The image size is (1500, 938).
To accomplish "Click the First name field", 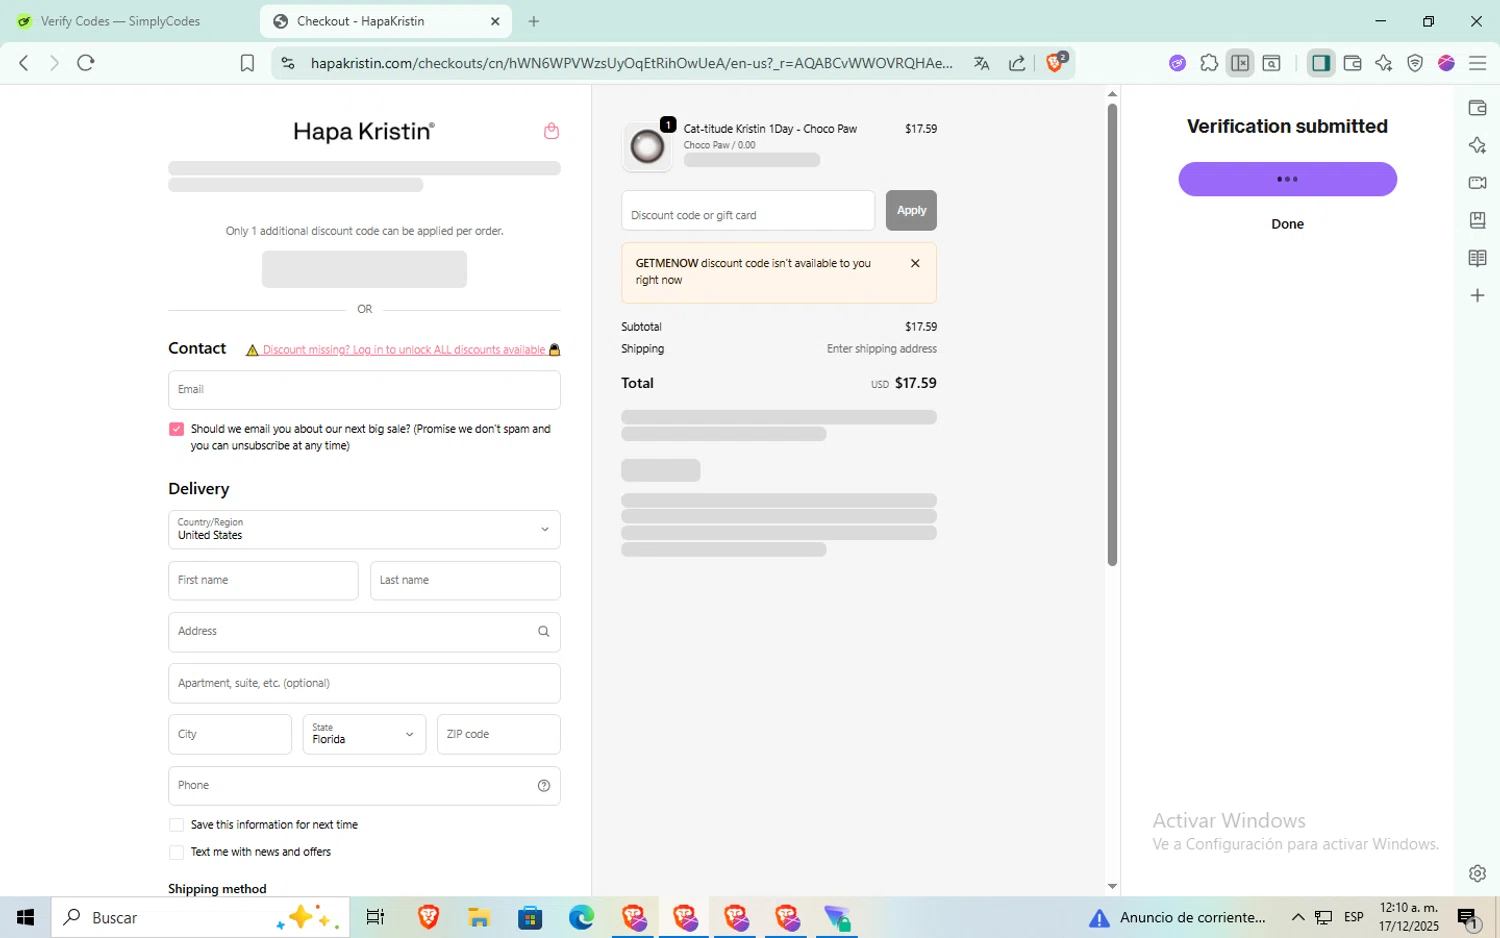I will point(263,580).
